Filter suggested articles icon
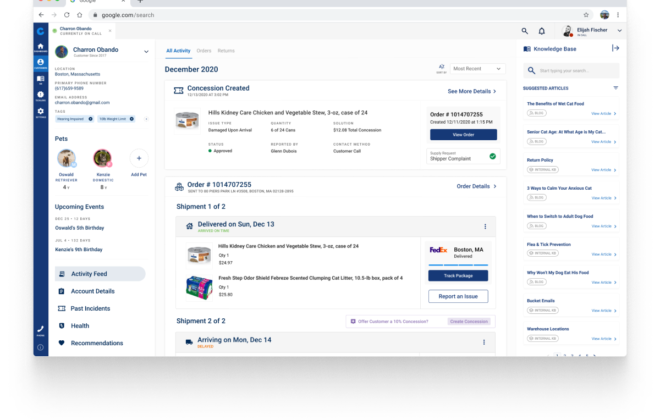660x420 pixels. click(615, 88)
